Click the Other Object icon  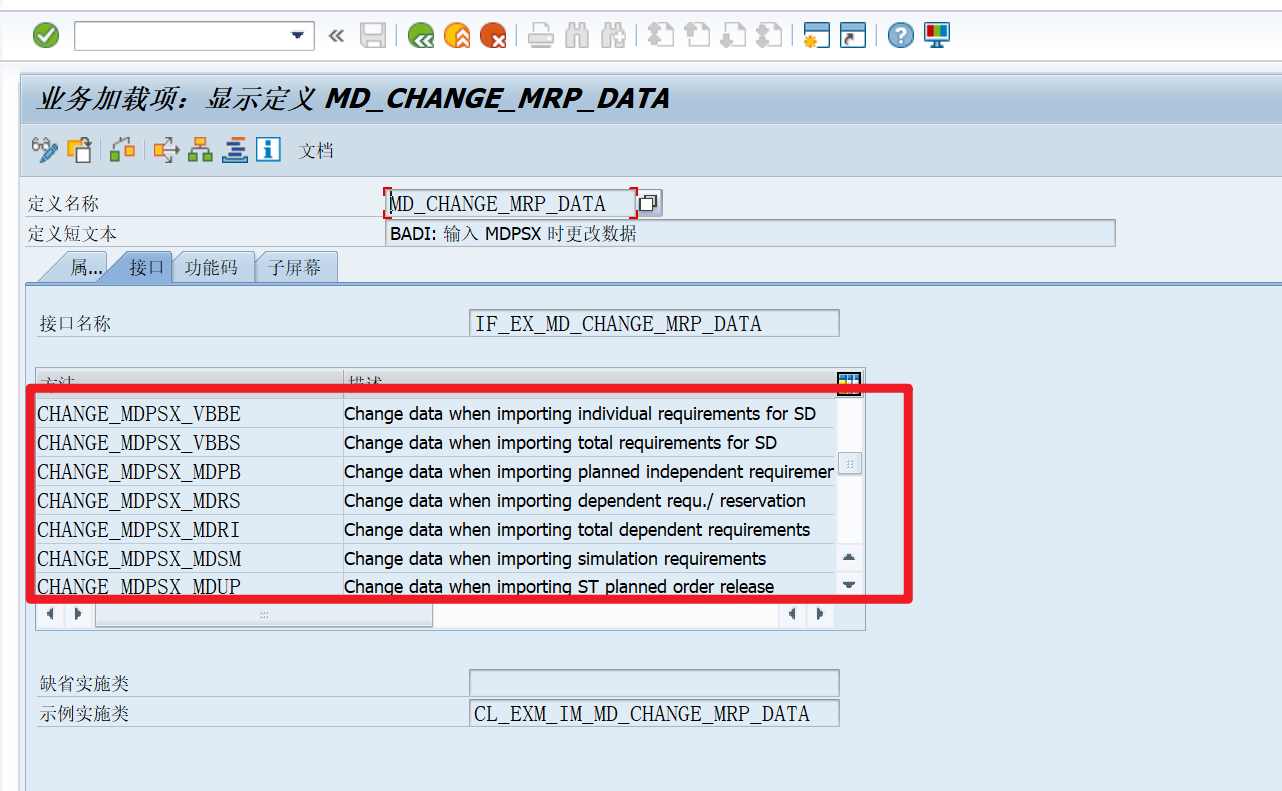click(x=79, y=150)
